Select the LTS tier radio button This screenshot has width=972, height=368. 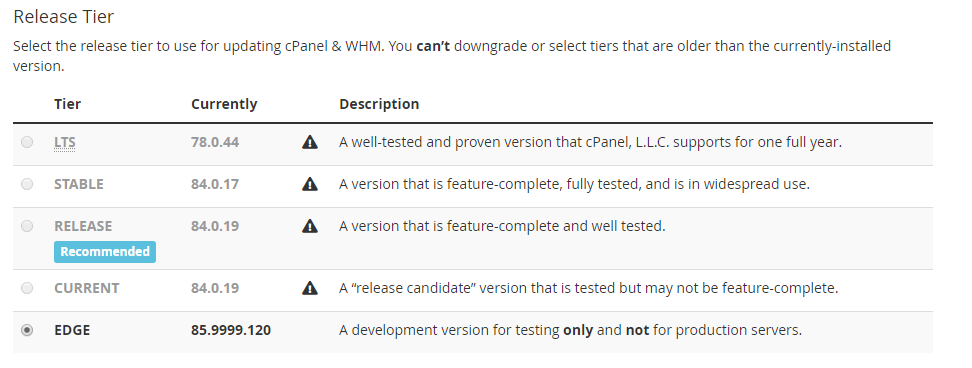click(x=27, y=142)
